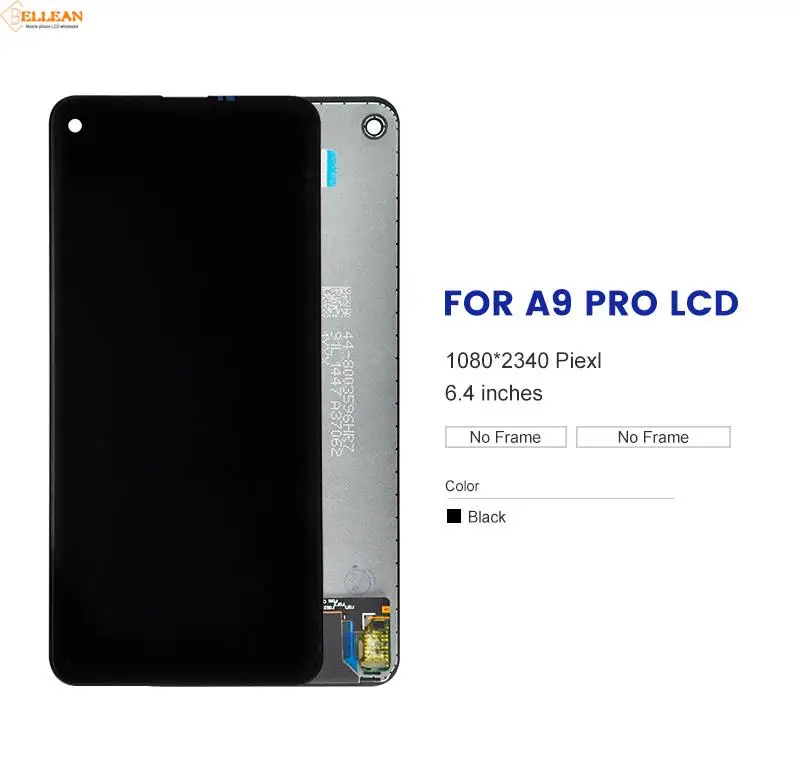Click the Color section label

click(x=462, y=486)
